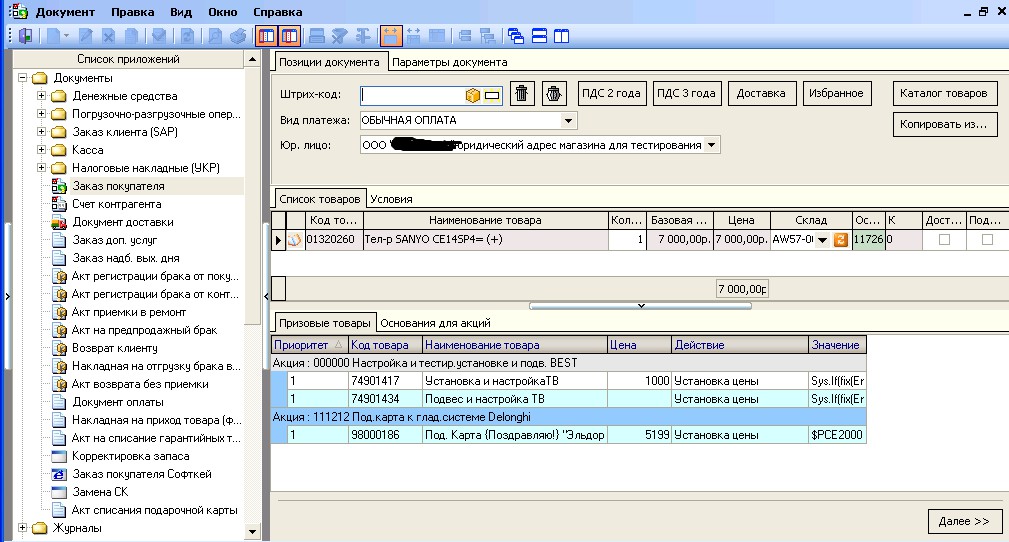The width and height of the screenshot is (1009, 542).
Task: Switch to Параметры документа tab
Action: [449, 62]
